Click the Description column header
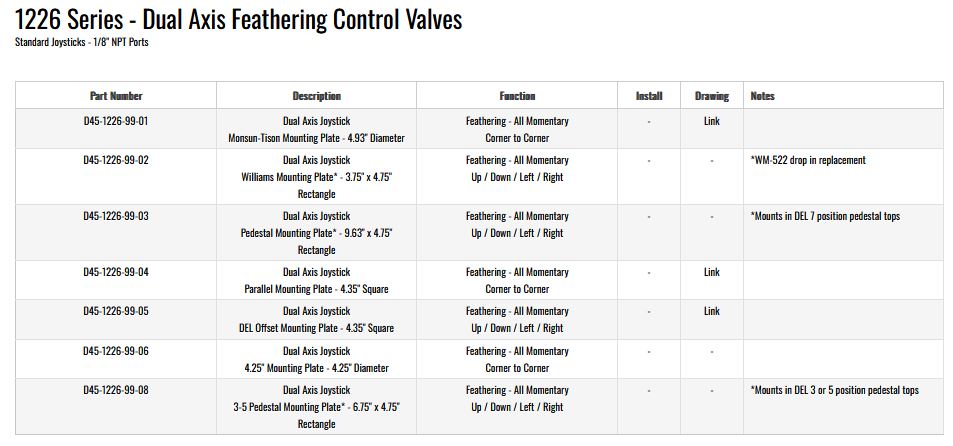 [x=316, y=96]
